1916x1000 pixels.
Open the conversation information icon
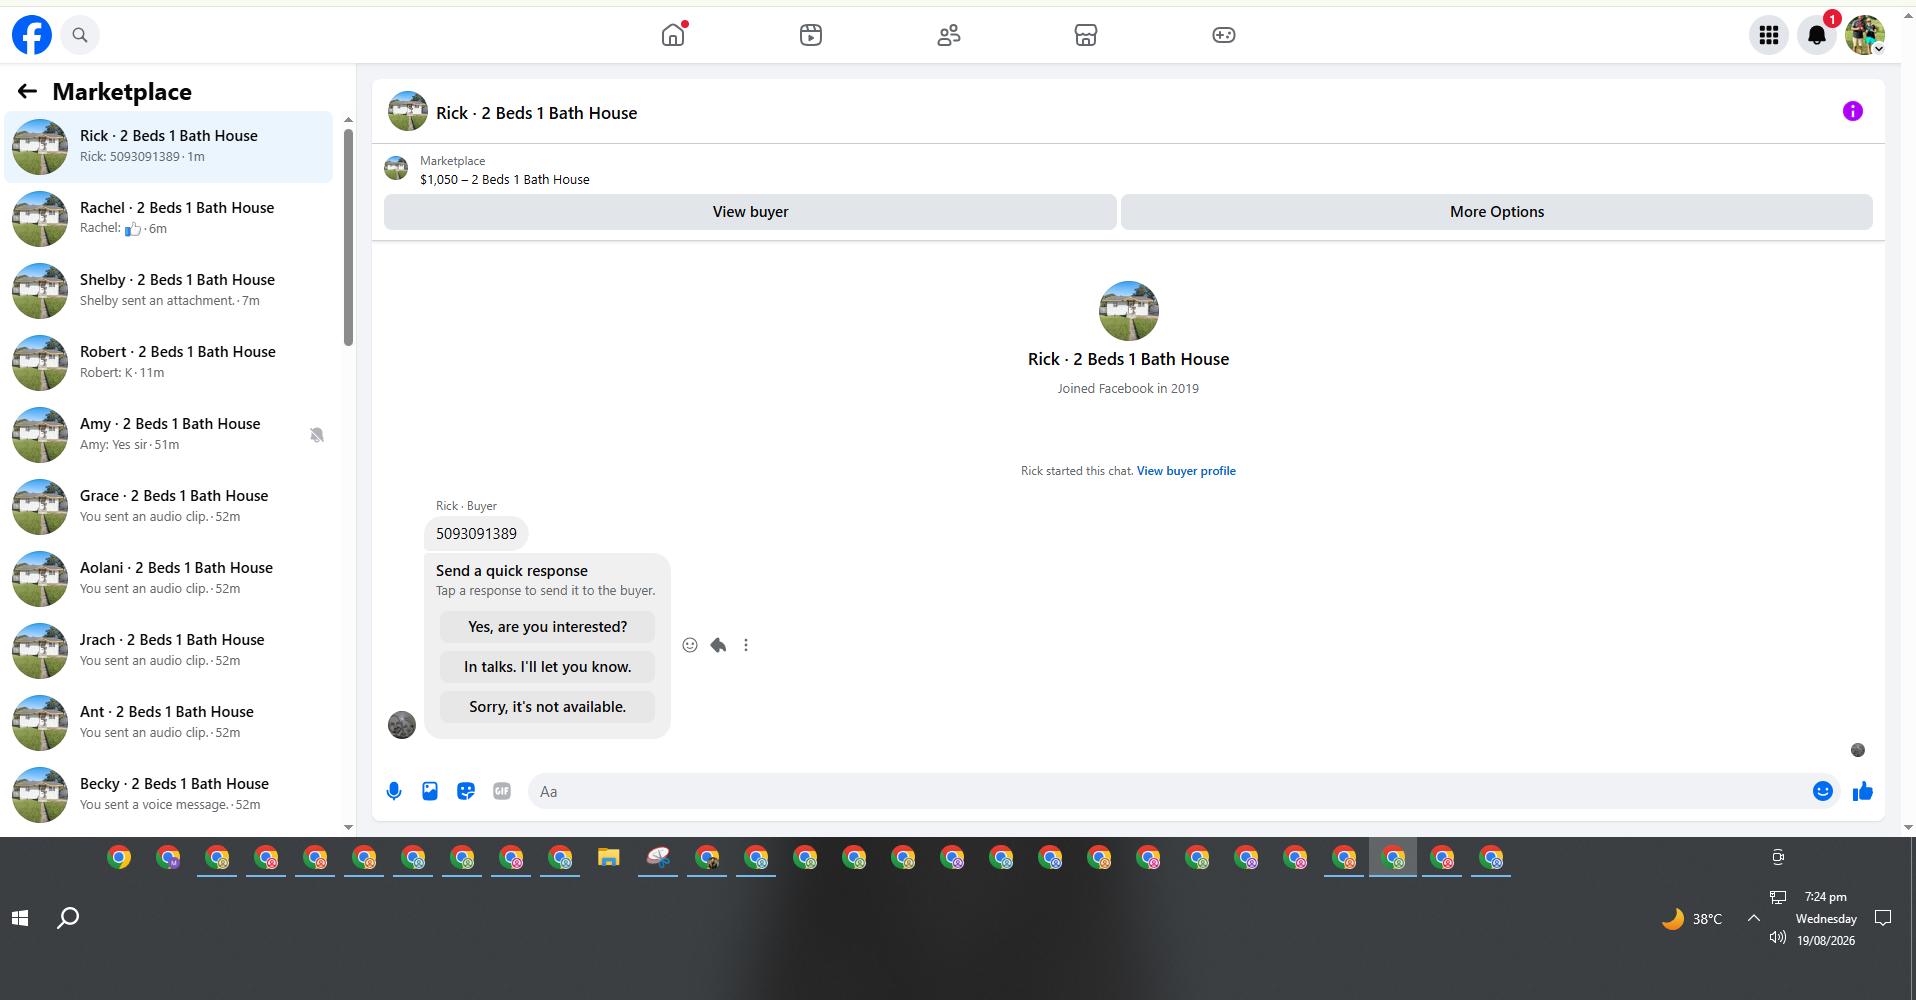click(1853, 111)
